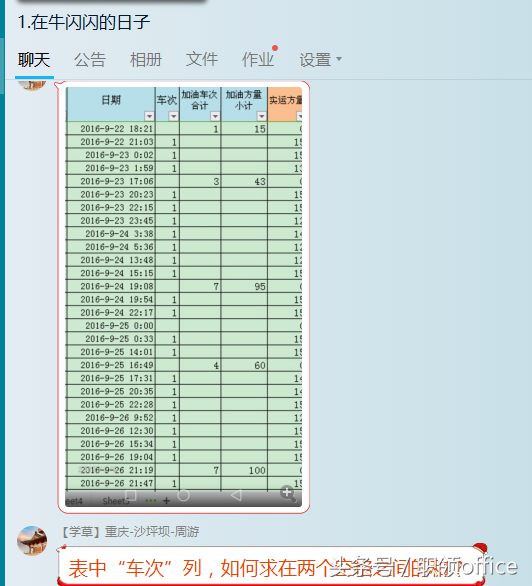Click the 加油方量小计 value 95
Screen dimensions: 532x586
coord(244,286)
